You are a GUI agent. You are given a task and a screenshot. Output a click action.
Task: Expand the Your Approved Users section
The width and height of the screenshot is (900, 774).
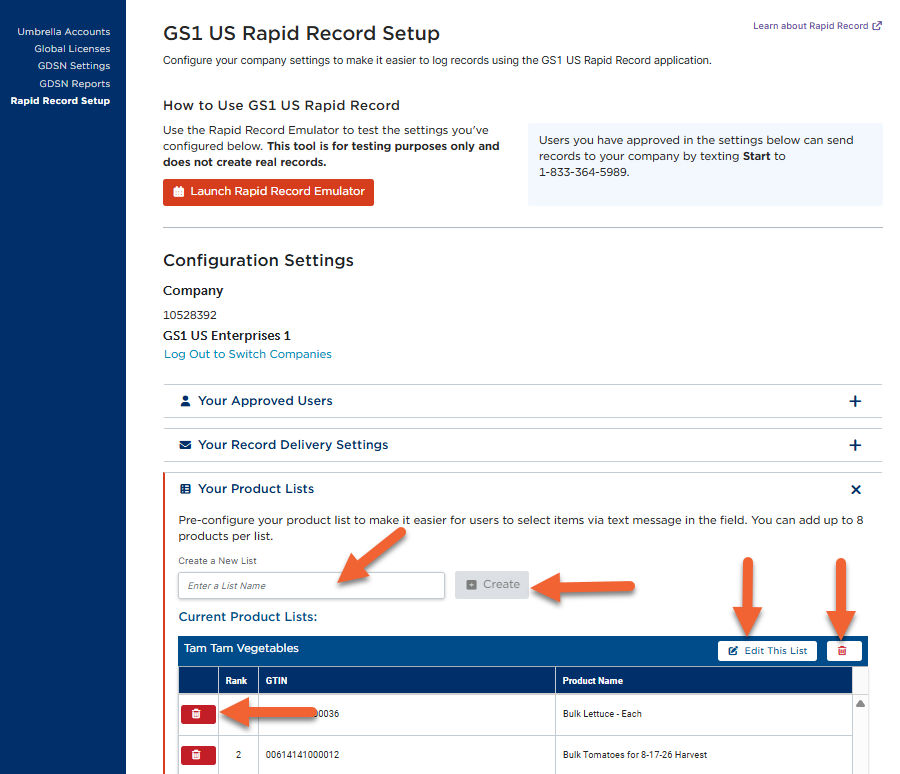coord(855,401)
